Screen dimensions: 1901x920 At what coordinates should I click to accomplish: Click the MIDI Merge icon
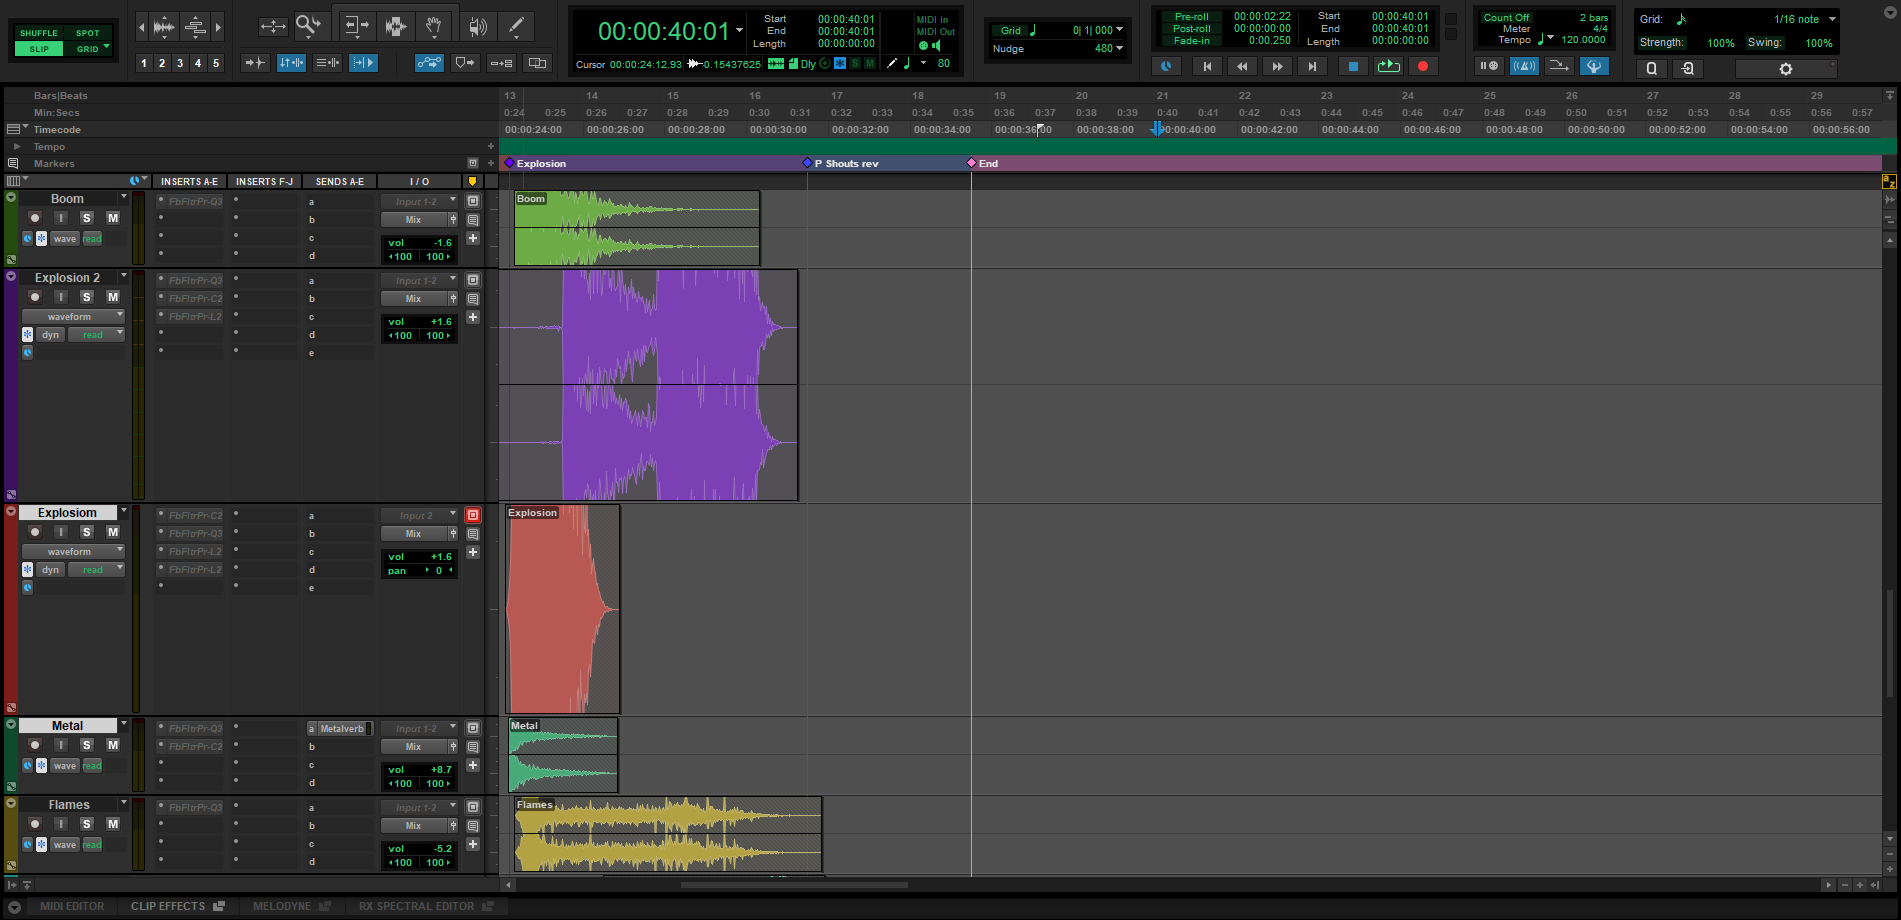tap(1559, 66)
